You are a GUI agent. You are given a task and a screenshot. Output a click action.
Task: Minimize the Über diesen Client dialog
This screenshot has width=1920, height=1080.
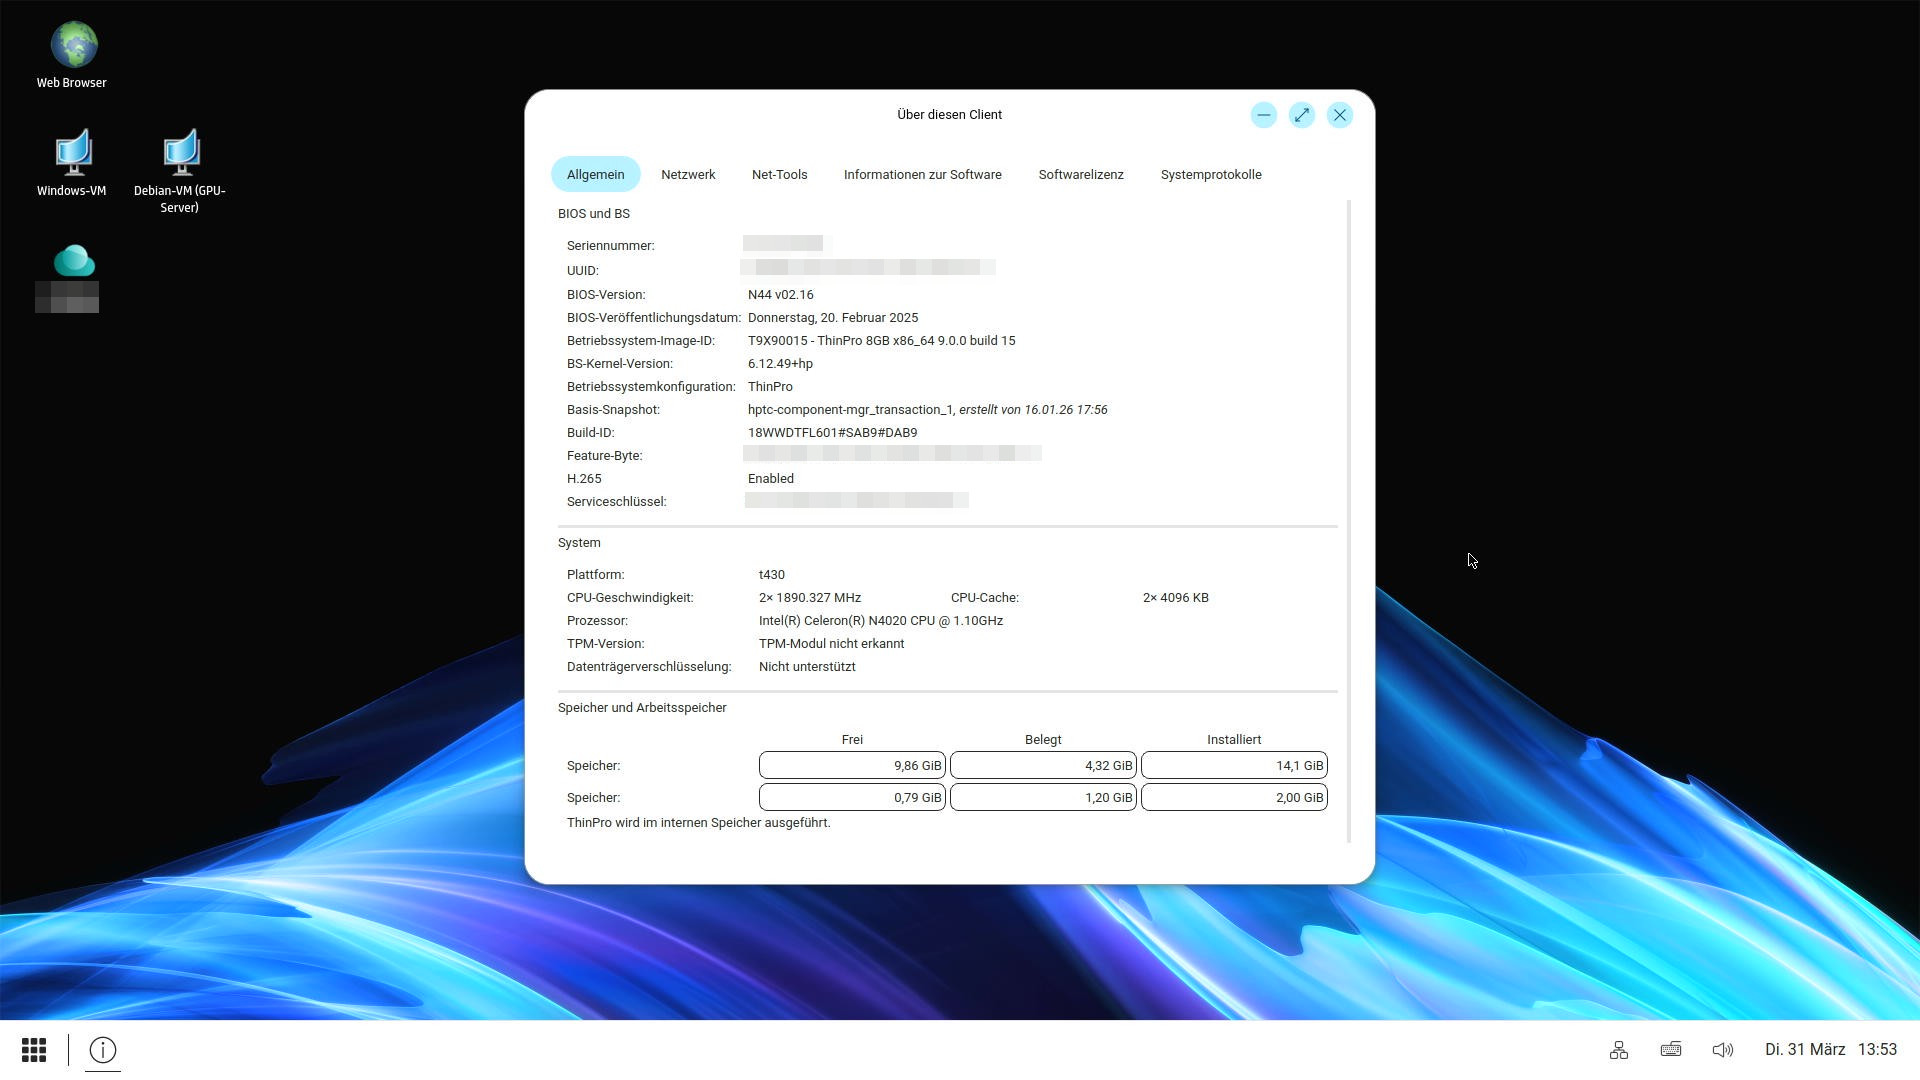point(1263,114)
